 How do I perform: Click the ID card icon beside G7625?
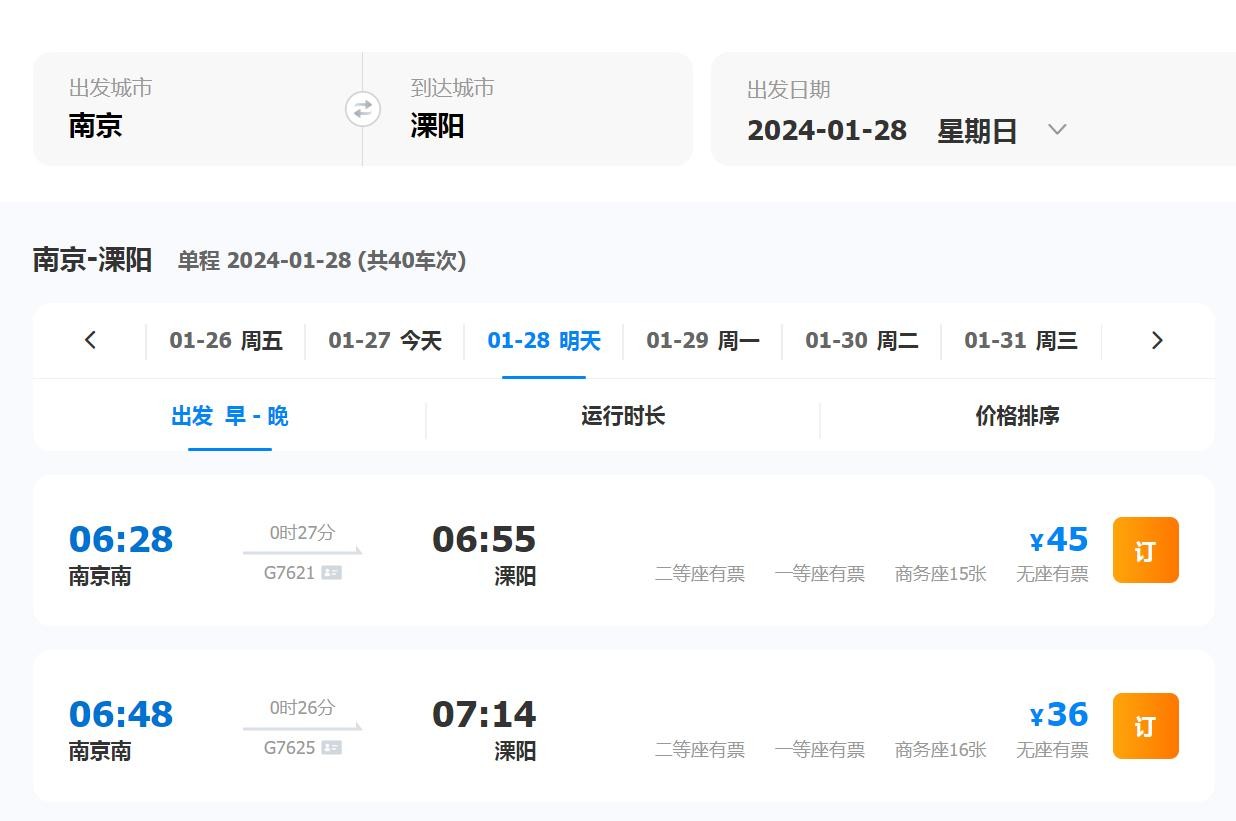[x=332, y=748]
